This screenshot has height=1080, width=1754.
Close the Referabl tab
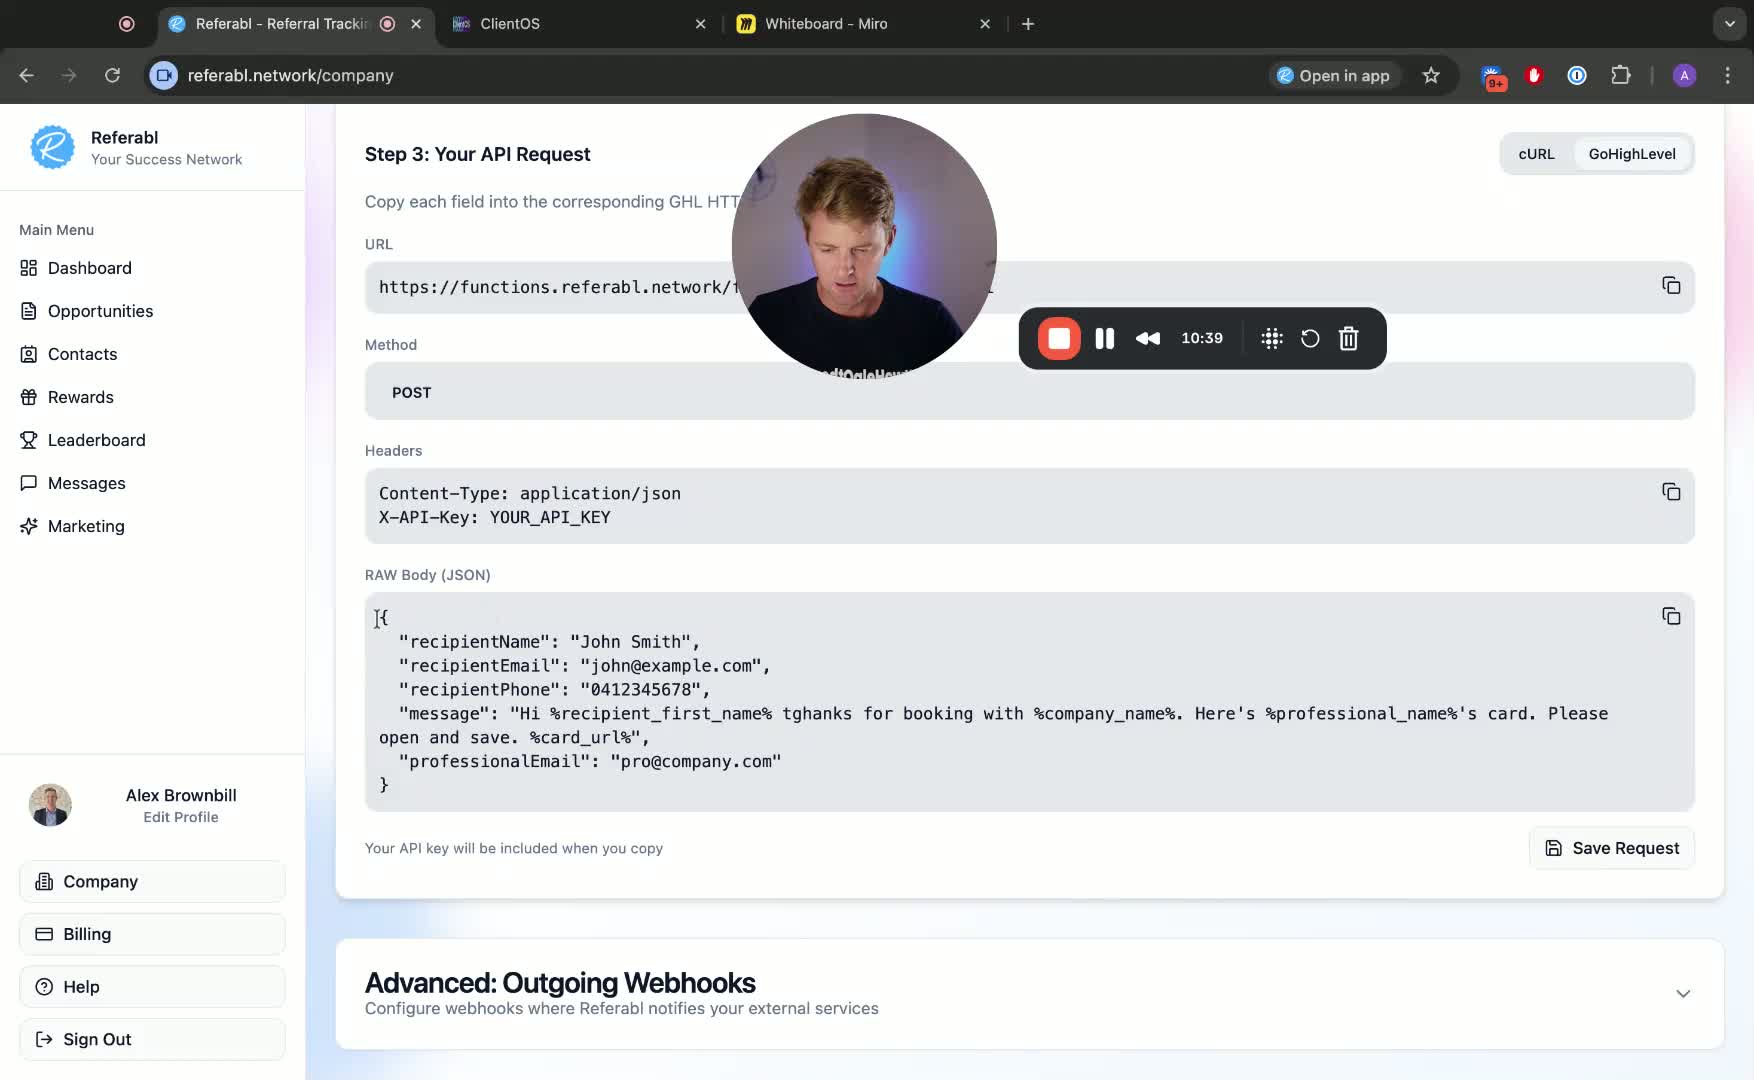pyautogui.click(x=416, y=24)
